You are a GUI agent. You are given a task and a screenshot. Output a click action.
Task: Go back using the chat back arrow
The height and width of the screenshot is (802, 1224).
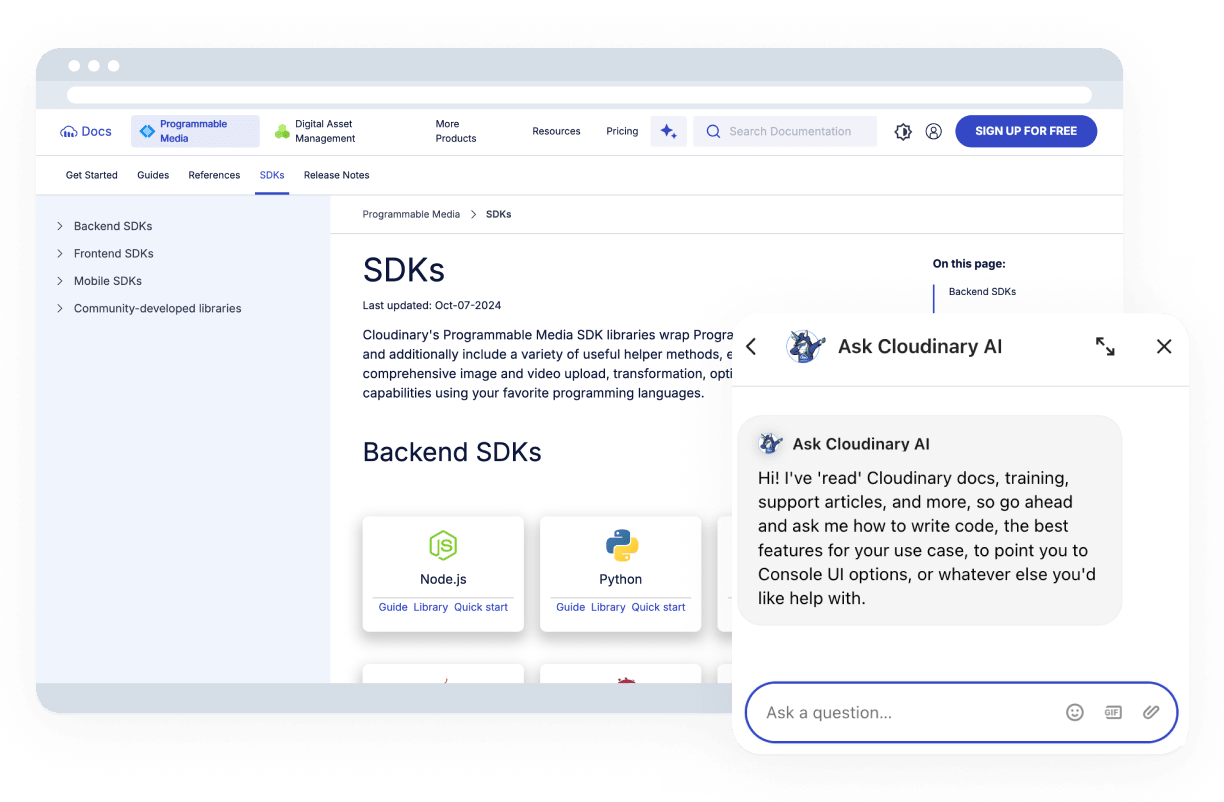[x=752, y=346]
